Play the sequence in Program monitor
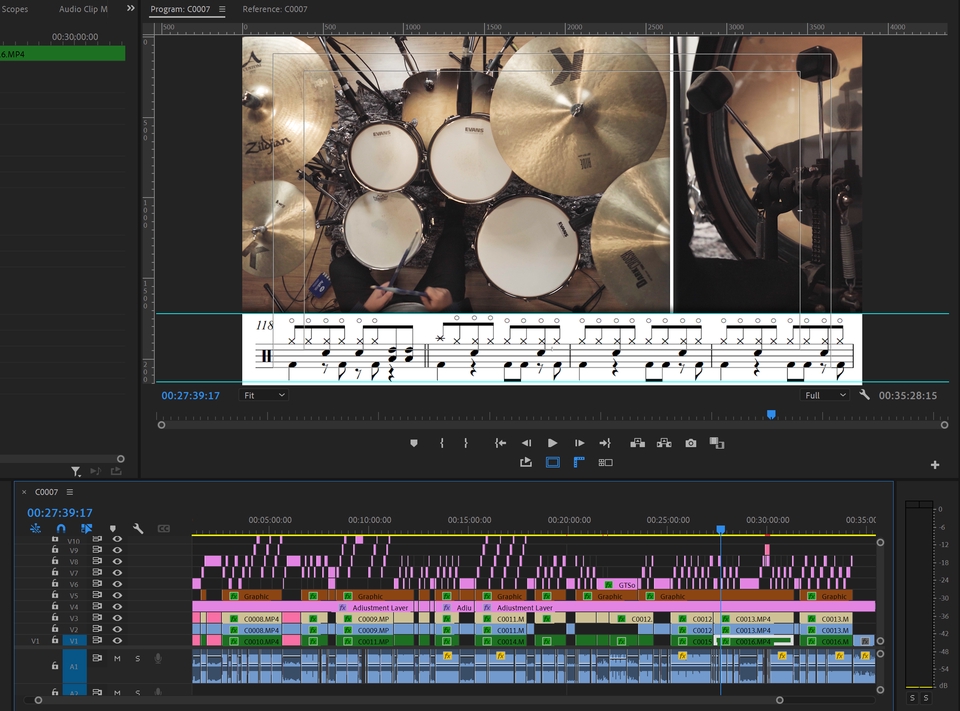The height and width of the screenshot is (711, 960). (x=552, y=443)
